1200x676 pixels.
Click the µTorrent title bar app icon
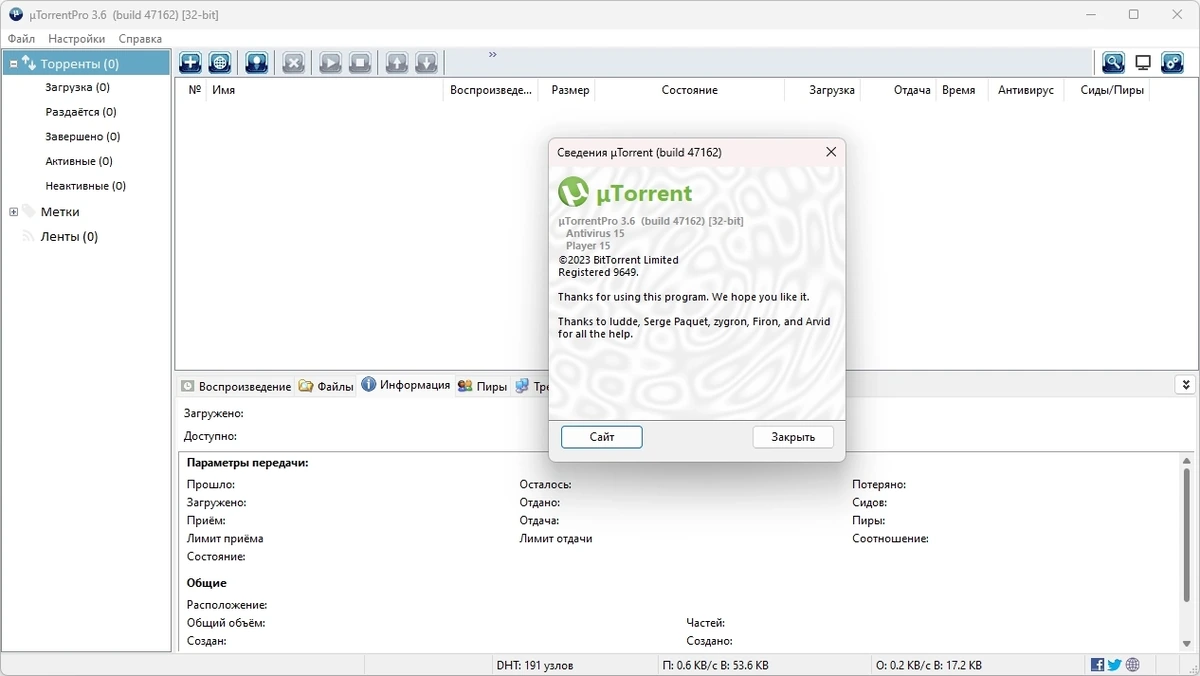click(x=15, y=14)
